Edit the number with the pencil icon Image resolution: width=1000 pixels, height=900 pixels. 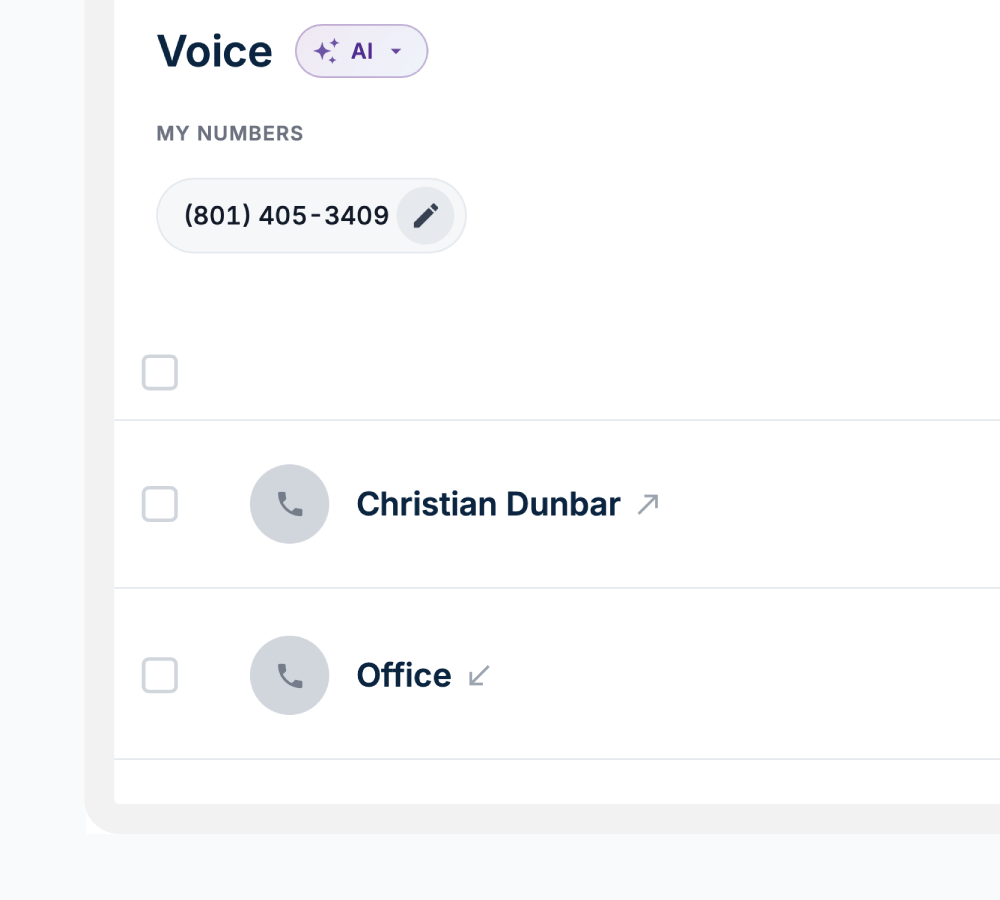coord(426,216)
